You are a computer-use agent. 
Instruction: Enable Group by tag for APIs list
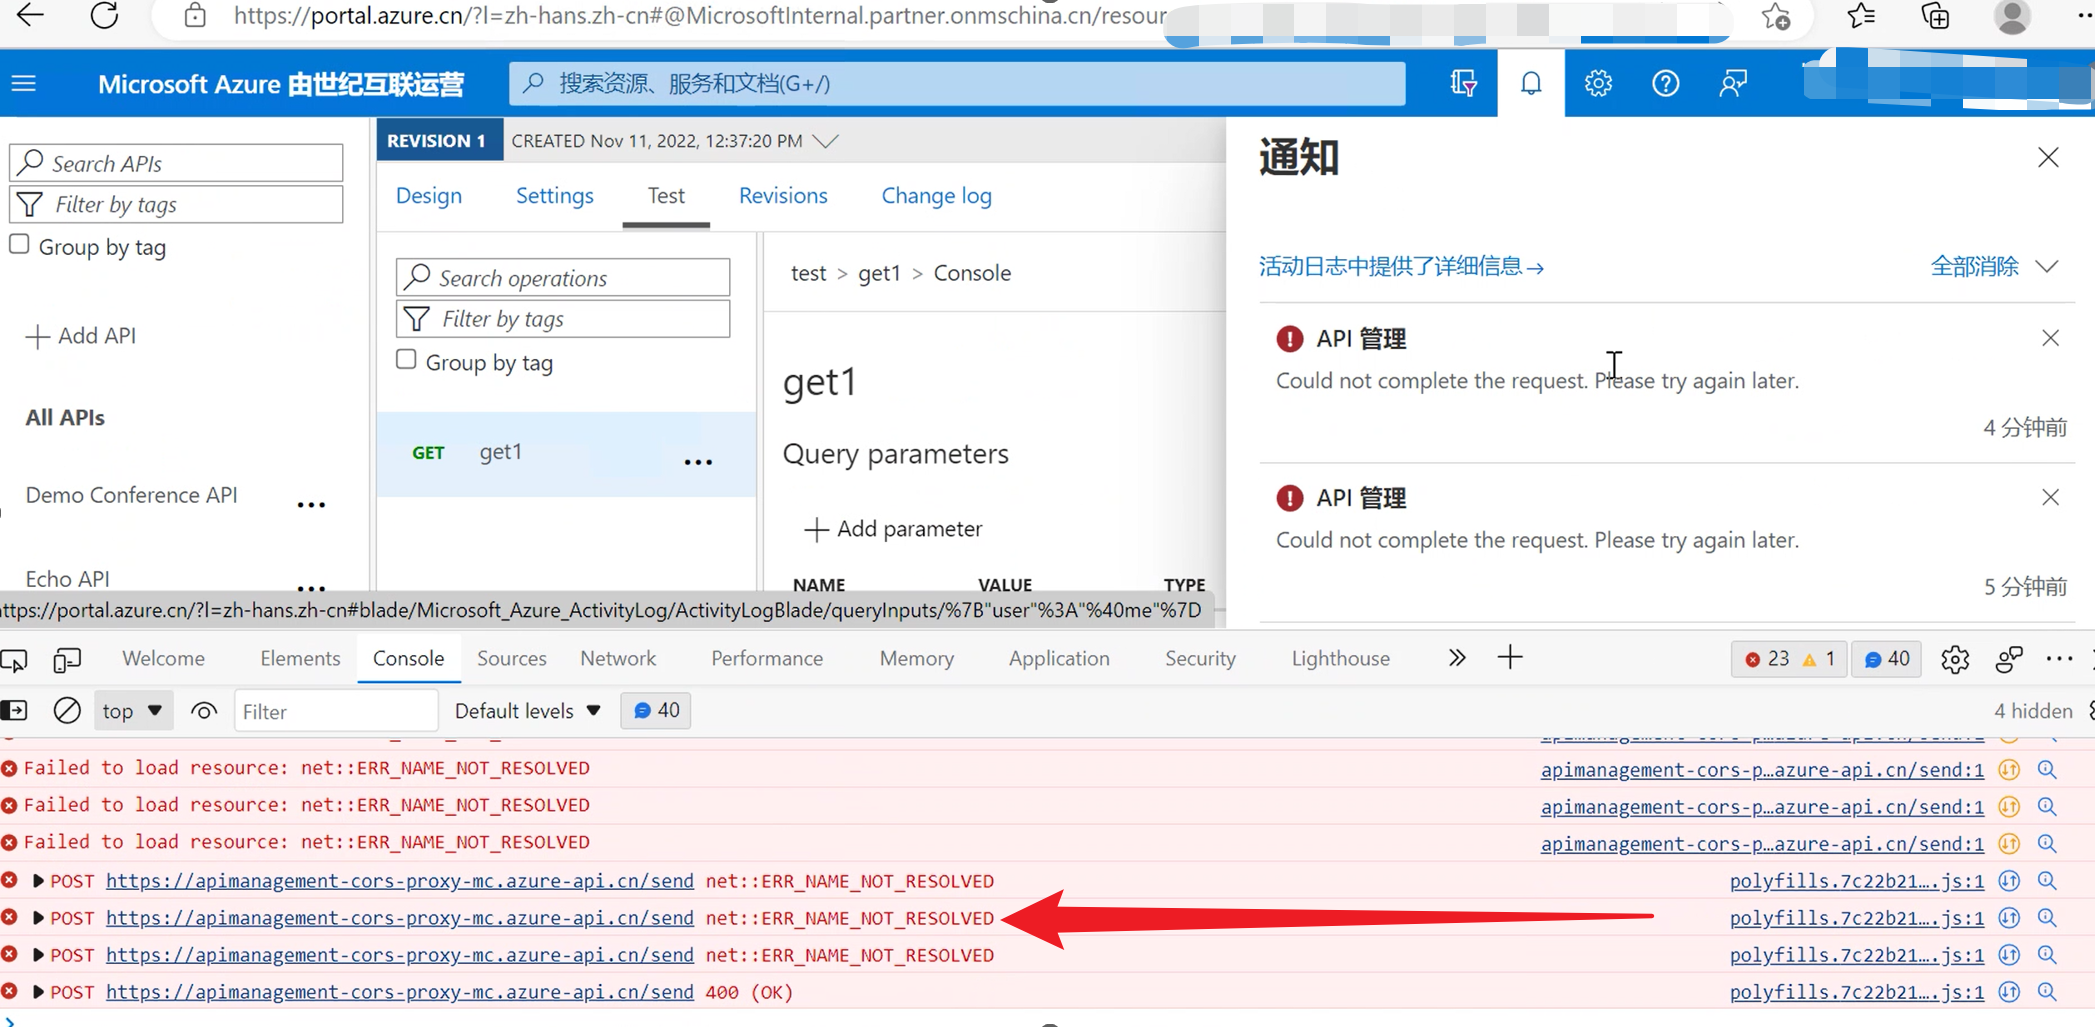pyautogui.click(x=19, y=245)
